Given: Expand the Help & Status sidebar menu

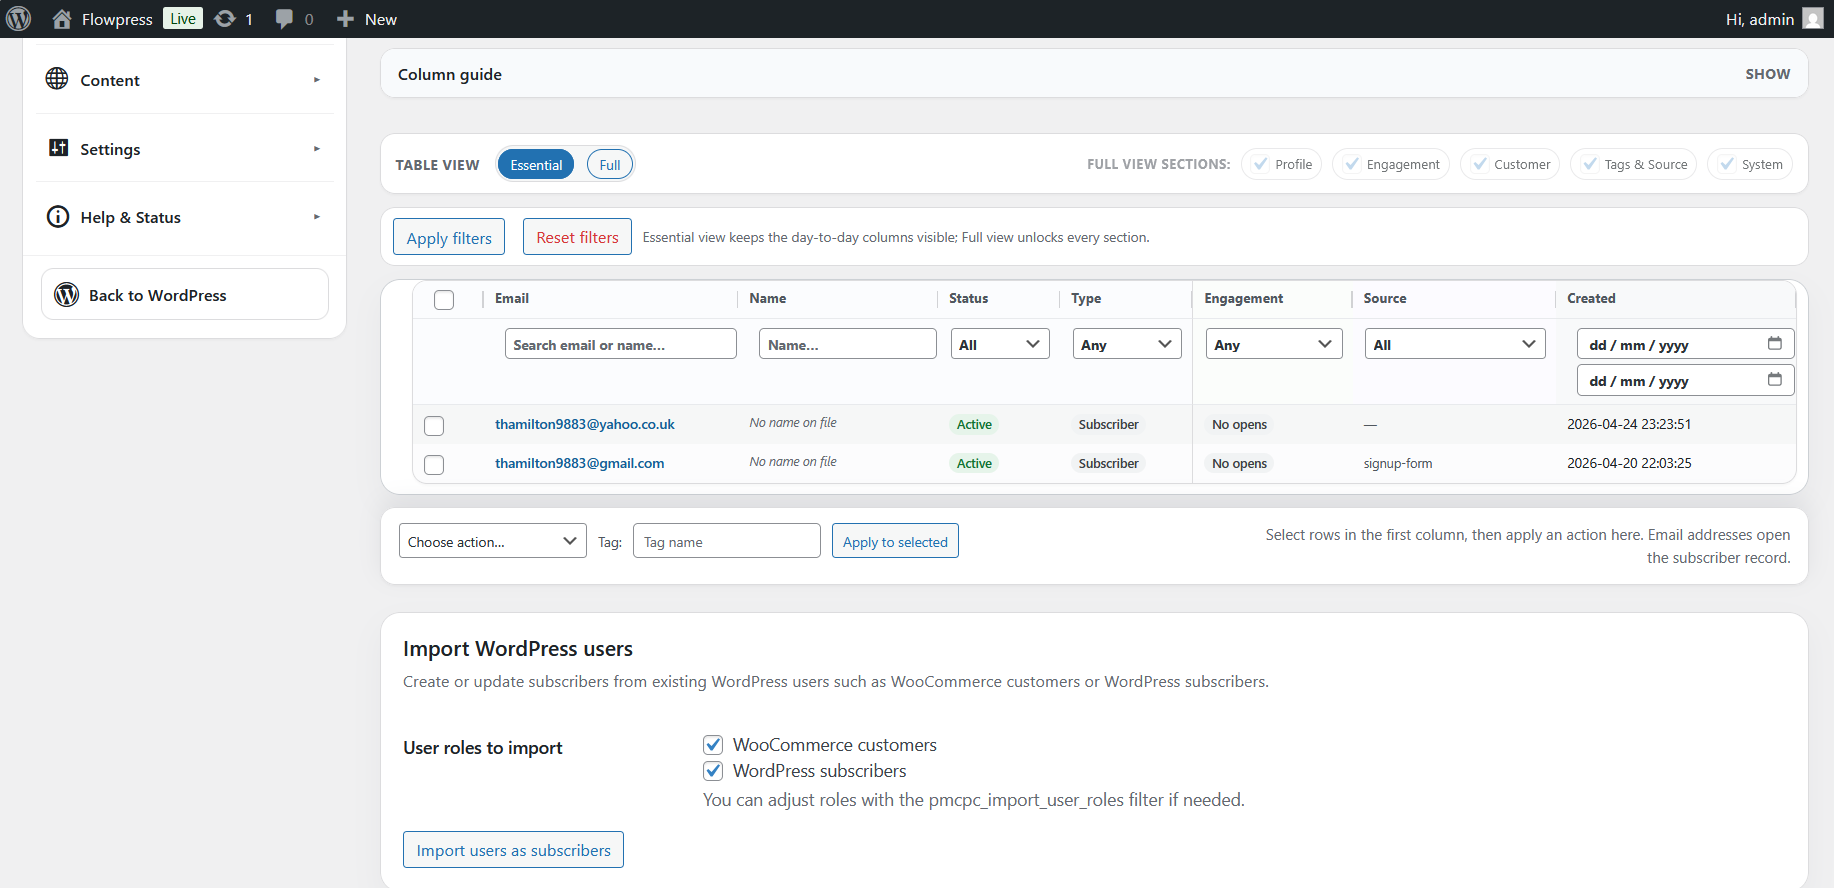Looking at the screenshot, I should coord(185,217).
